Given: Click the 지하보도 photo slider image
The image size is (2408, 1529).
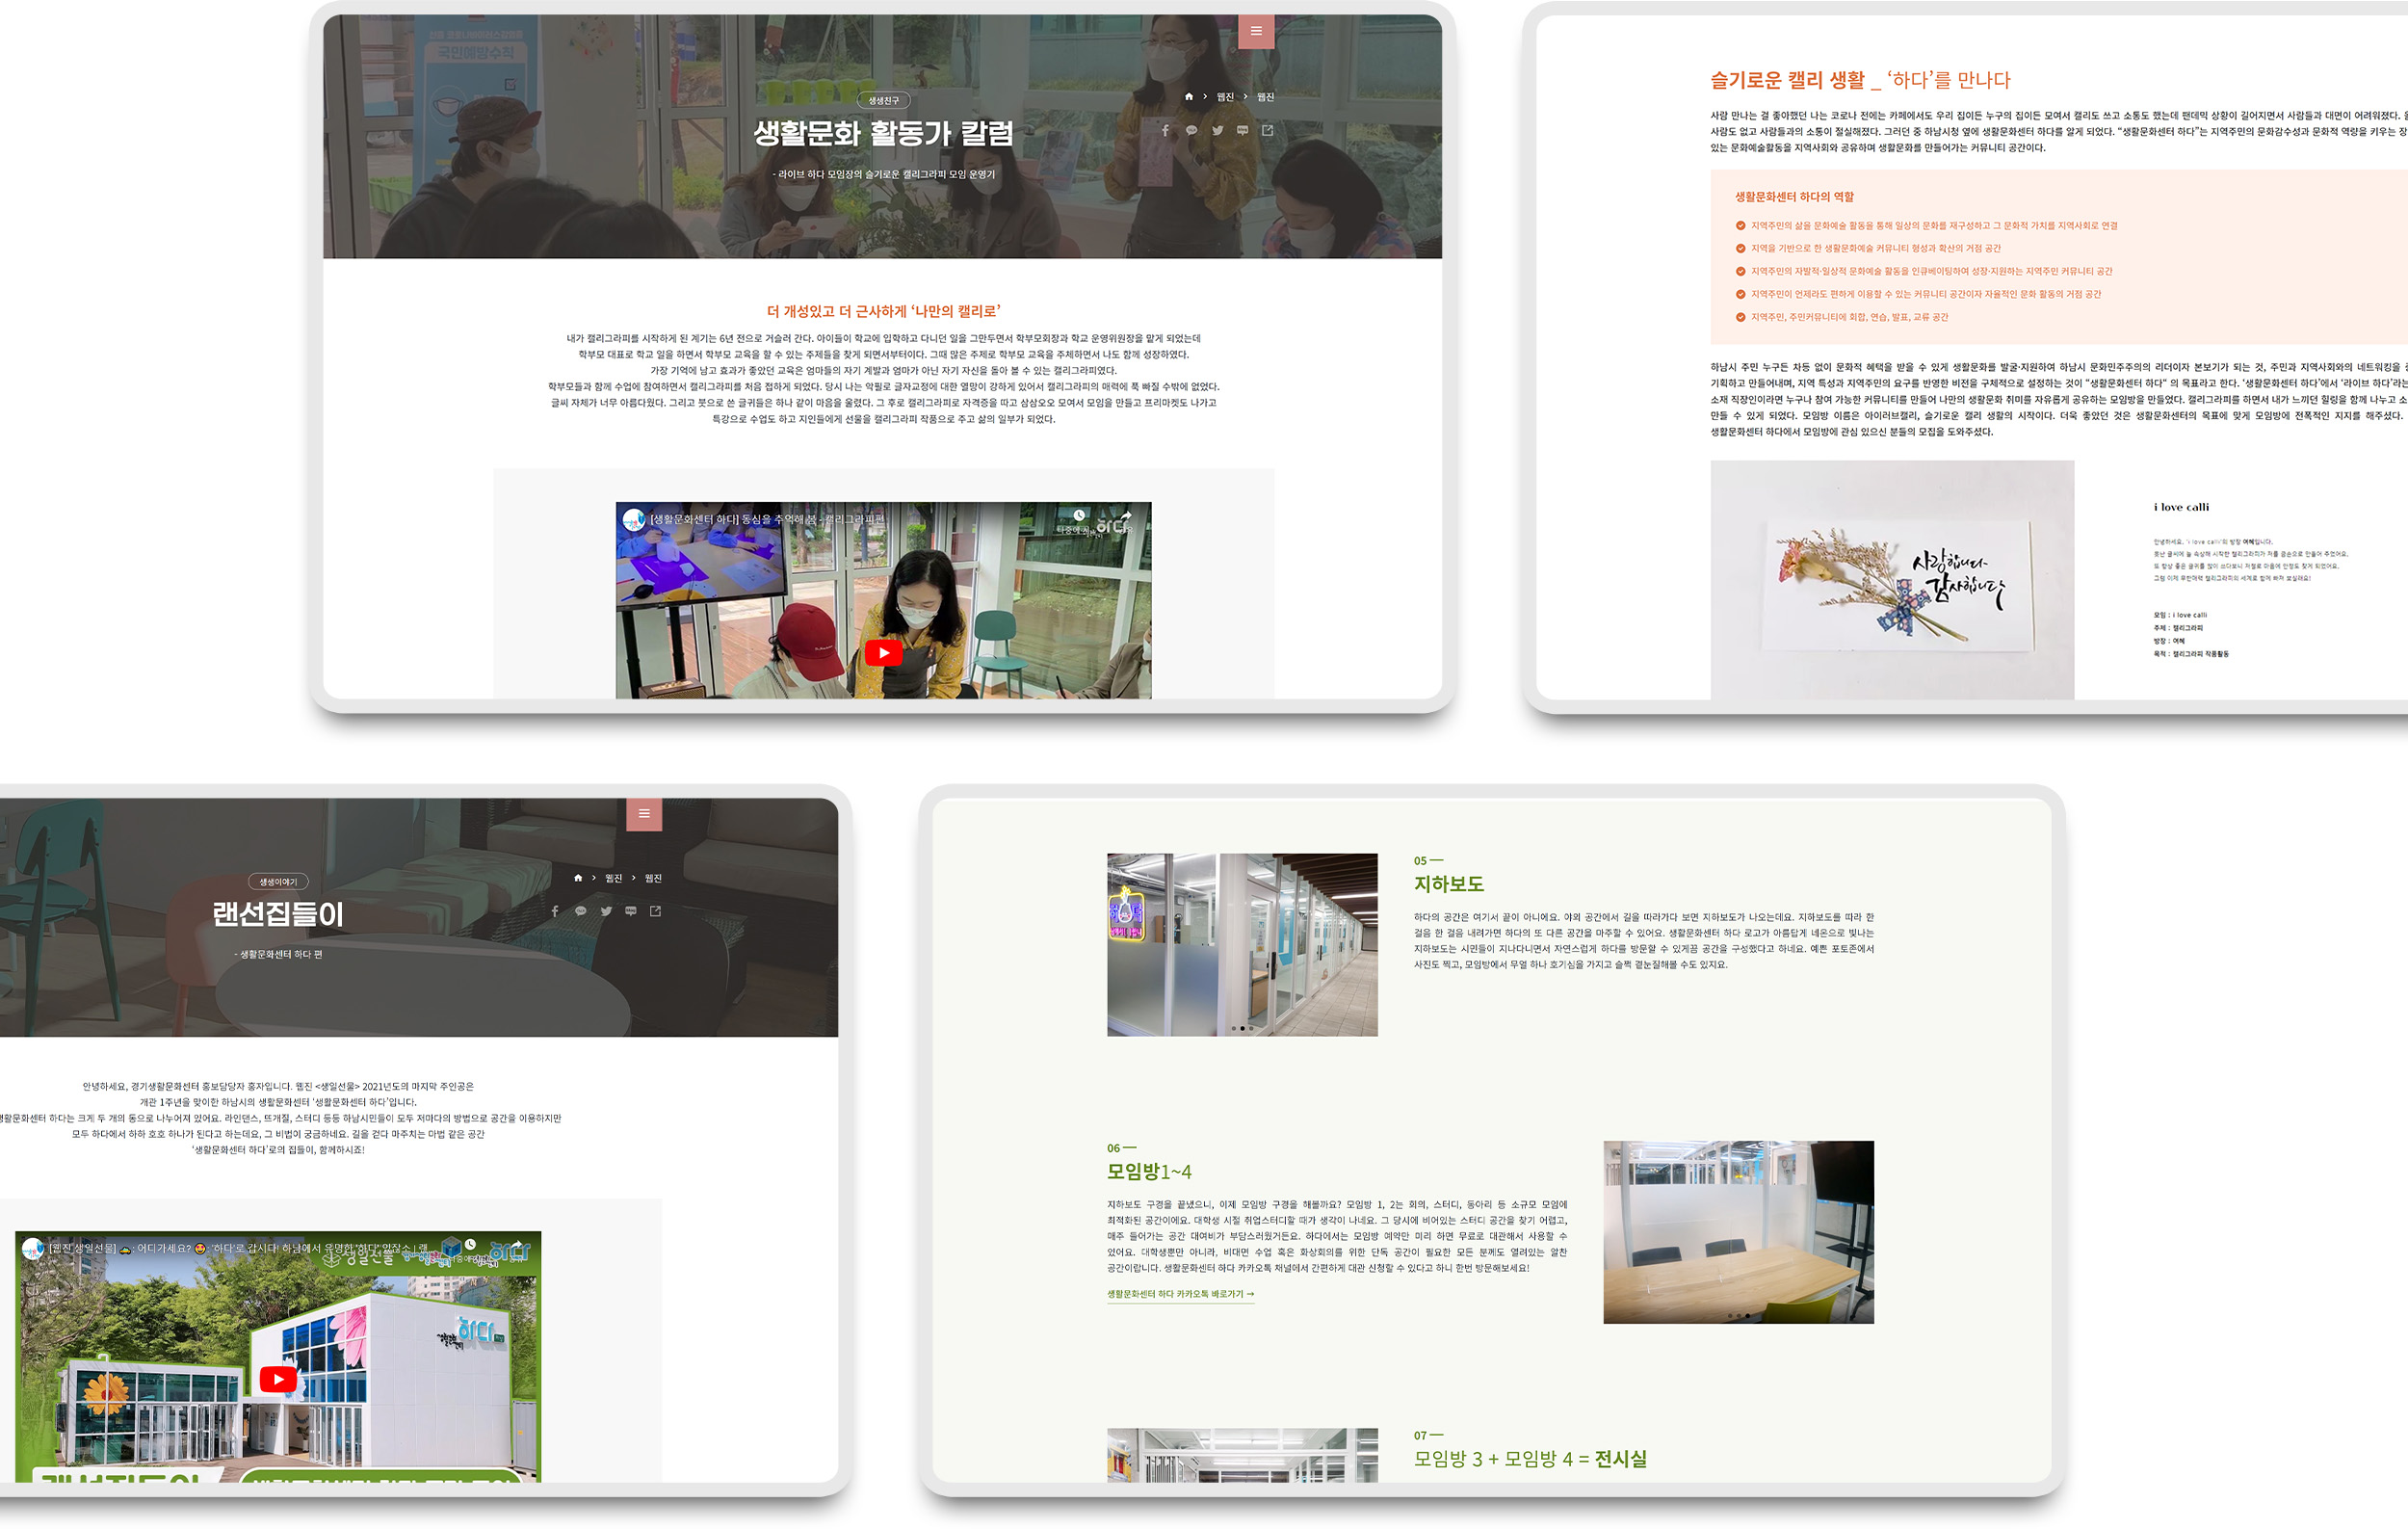Looking at the screenshot, I should 1242,944.
